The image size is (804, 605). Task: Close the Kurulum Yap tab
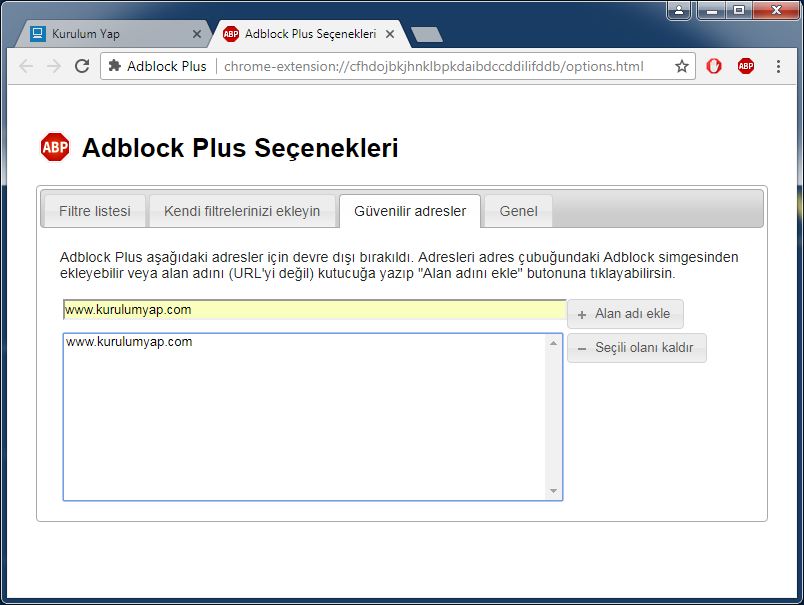click(x=197, y=34)
